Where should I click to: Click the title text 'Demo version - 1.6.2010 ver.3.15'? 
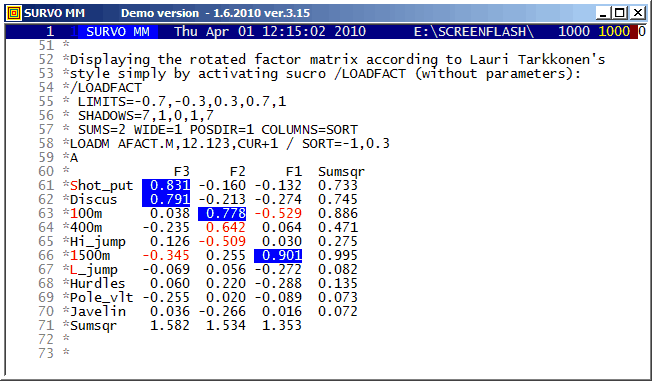coord(215,13)
